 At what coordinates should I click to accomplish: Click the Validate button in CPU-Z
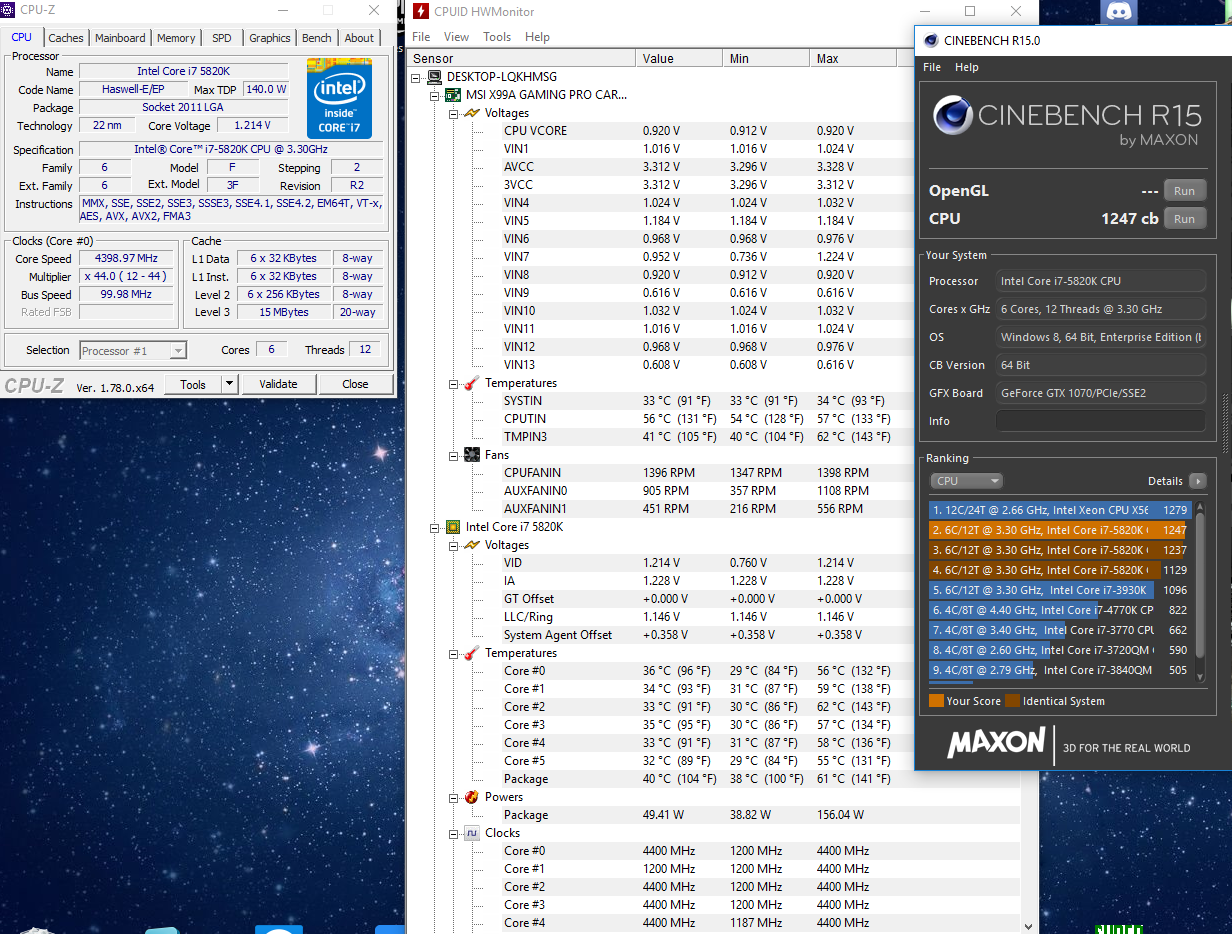(x=278, y=384)
